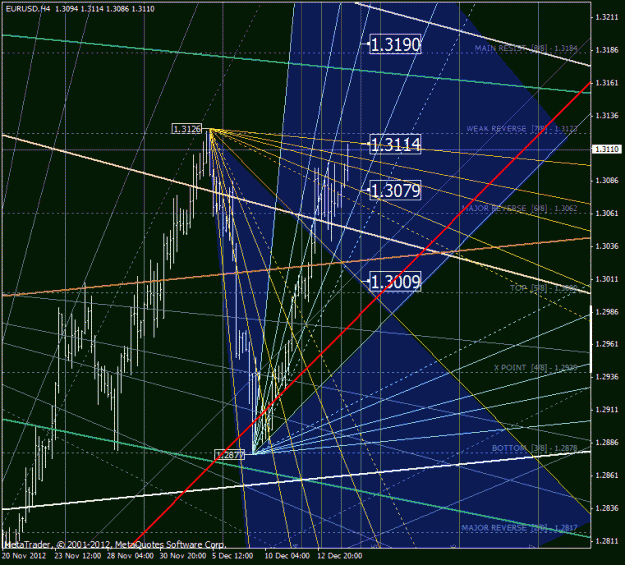Select the 1.3009 price label box
This screenshot has height=565, width=625.
pos(395,282)
